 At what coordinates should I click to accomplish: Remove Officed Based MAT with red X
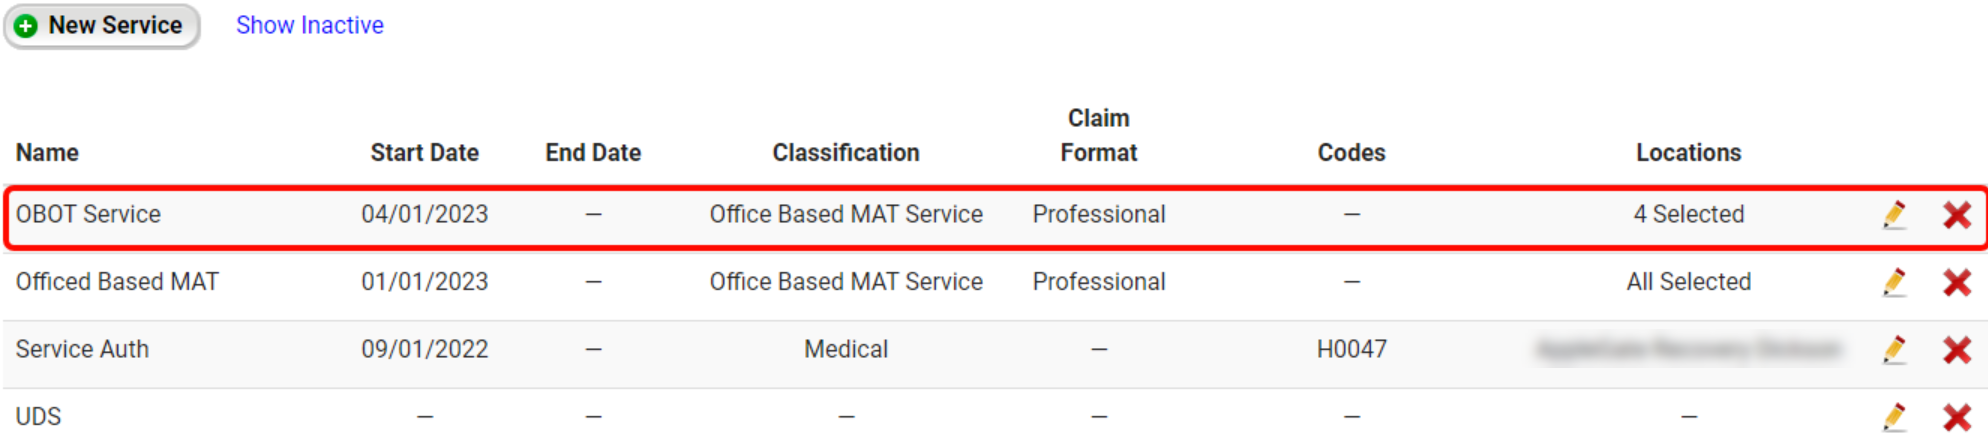pos(1957,283)
